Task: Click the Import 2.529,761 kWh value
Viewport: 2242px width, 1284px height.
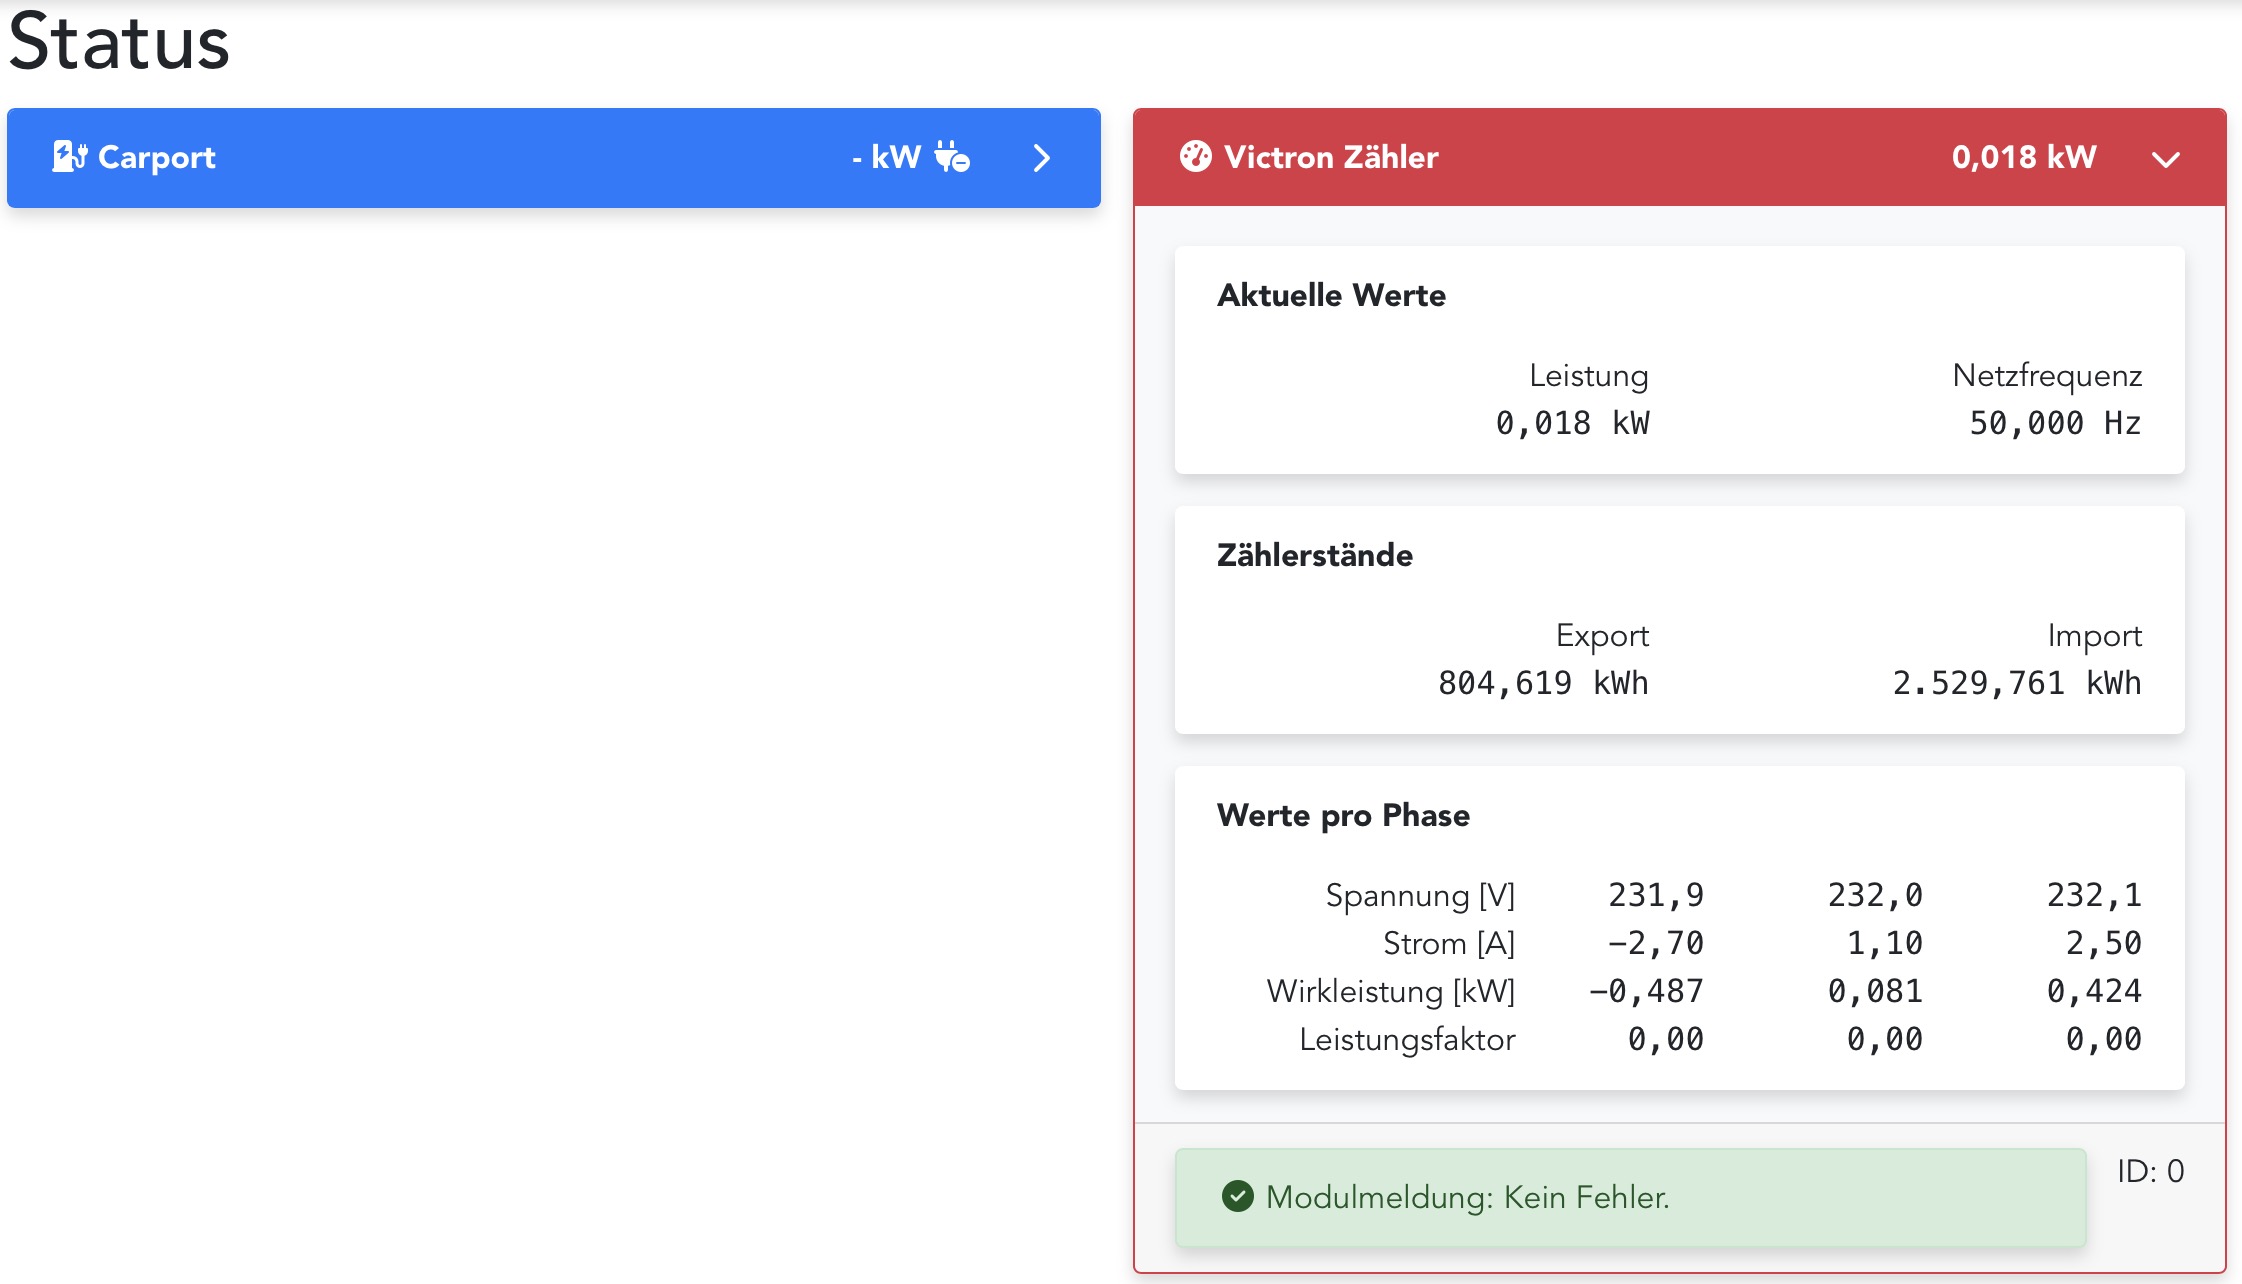Action: point(2015,683)
